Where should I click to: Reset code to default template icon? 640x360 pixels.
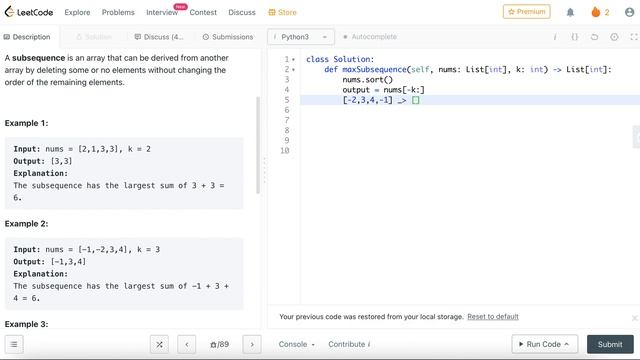(x=594, y=37)
